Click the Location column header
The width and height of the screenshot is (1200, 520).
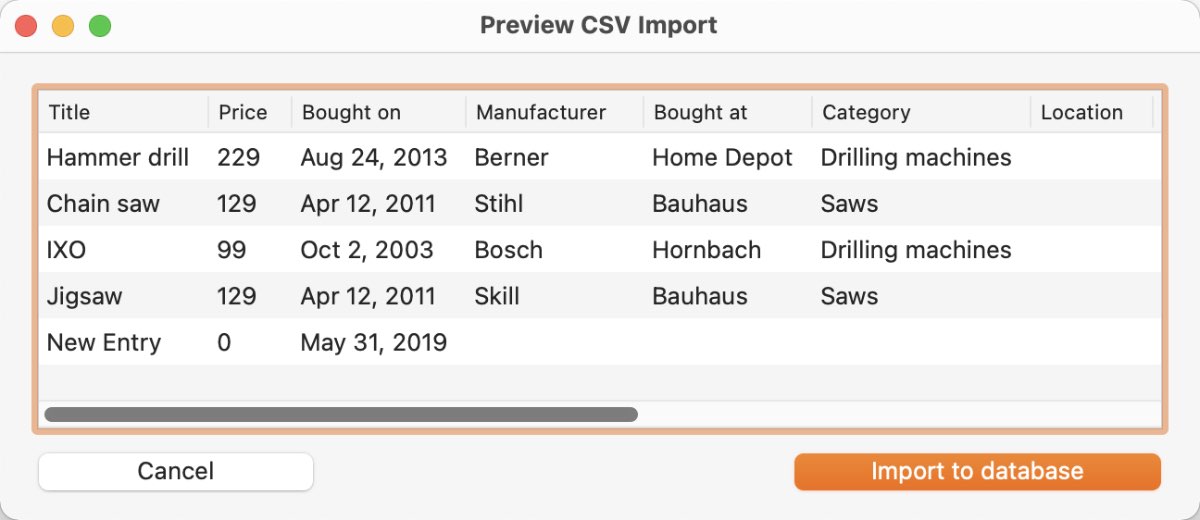point(1092,112)
